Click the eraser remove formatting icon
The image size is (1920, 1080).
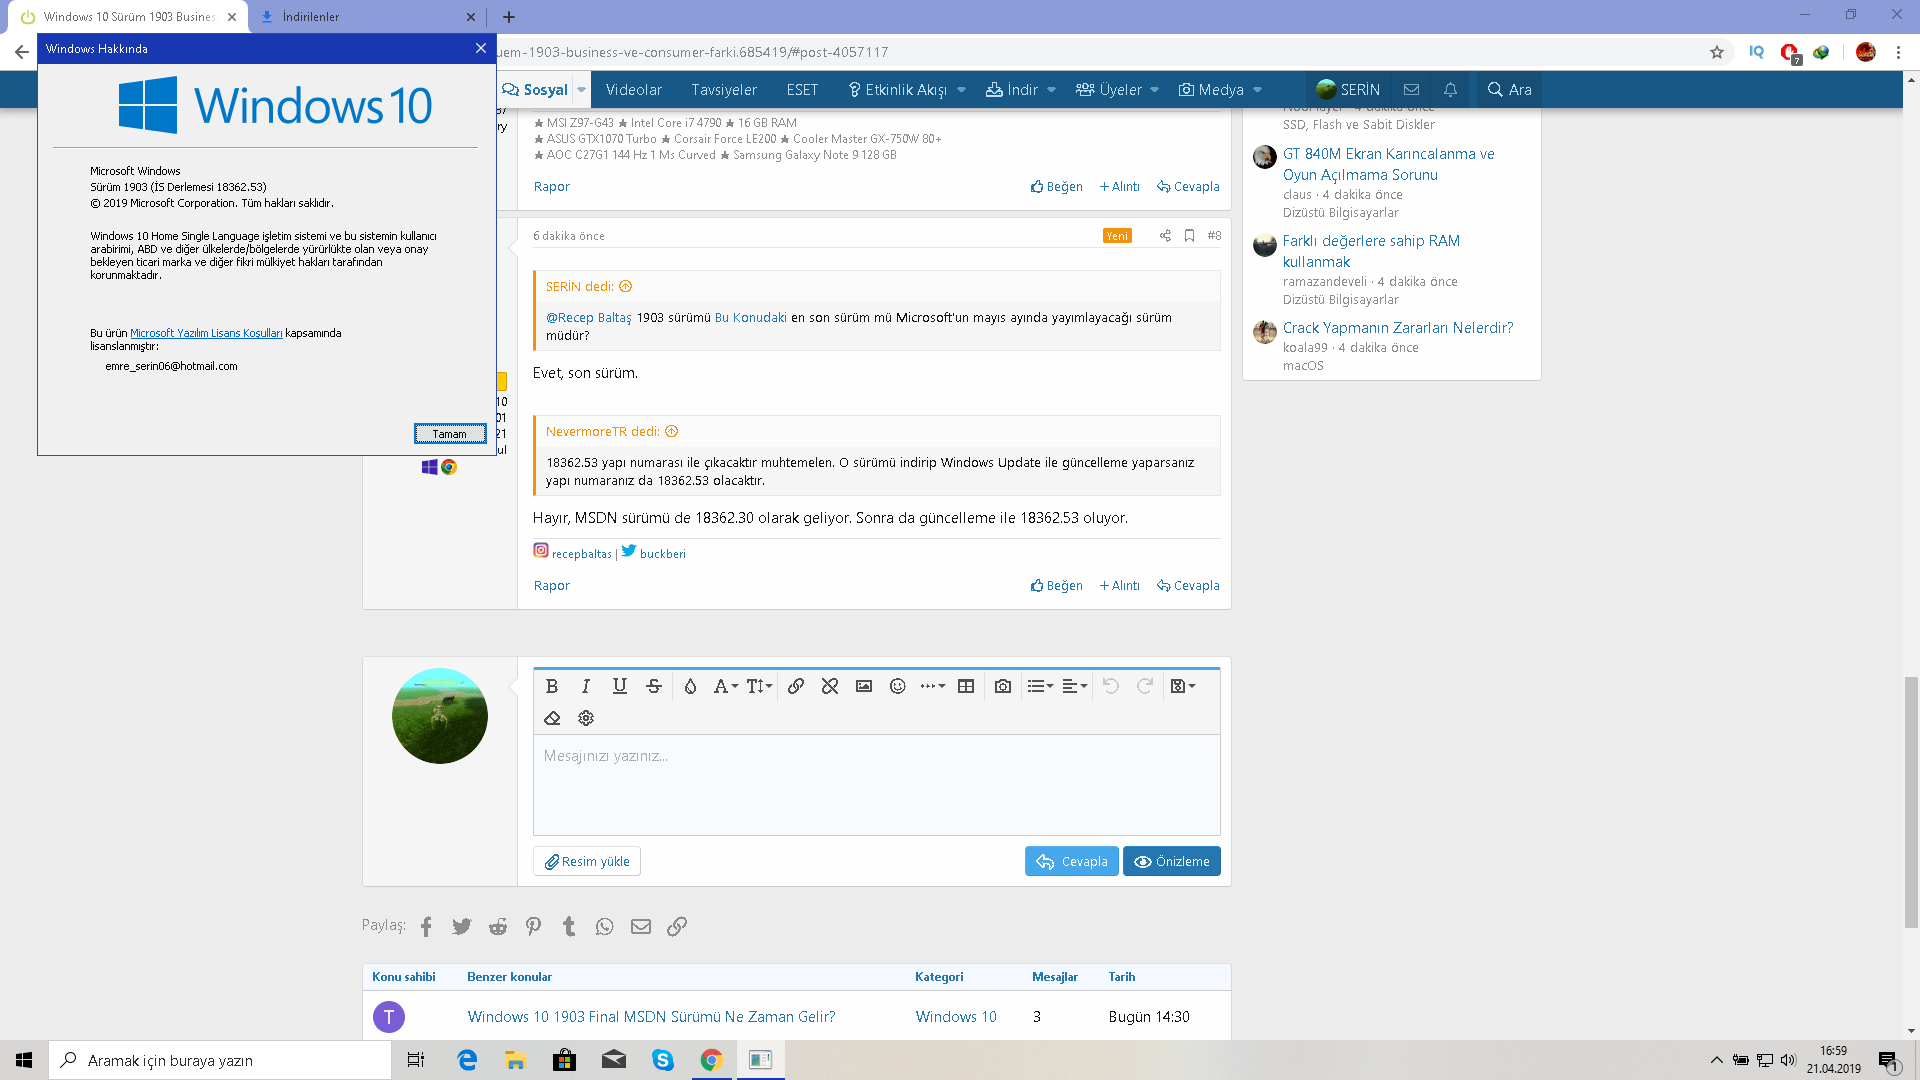click(552, 718)
